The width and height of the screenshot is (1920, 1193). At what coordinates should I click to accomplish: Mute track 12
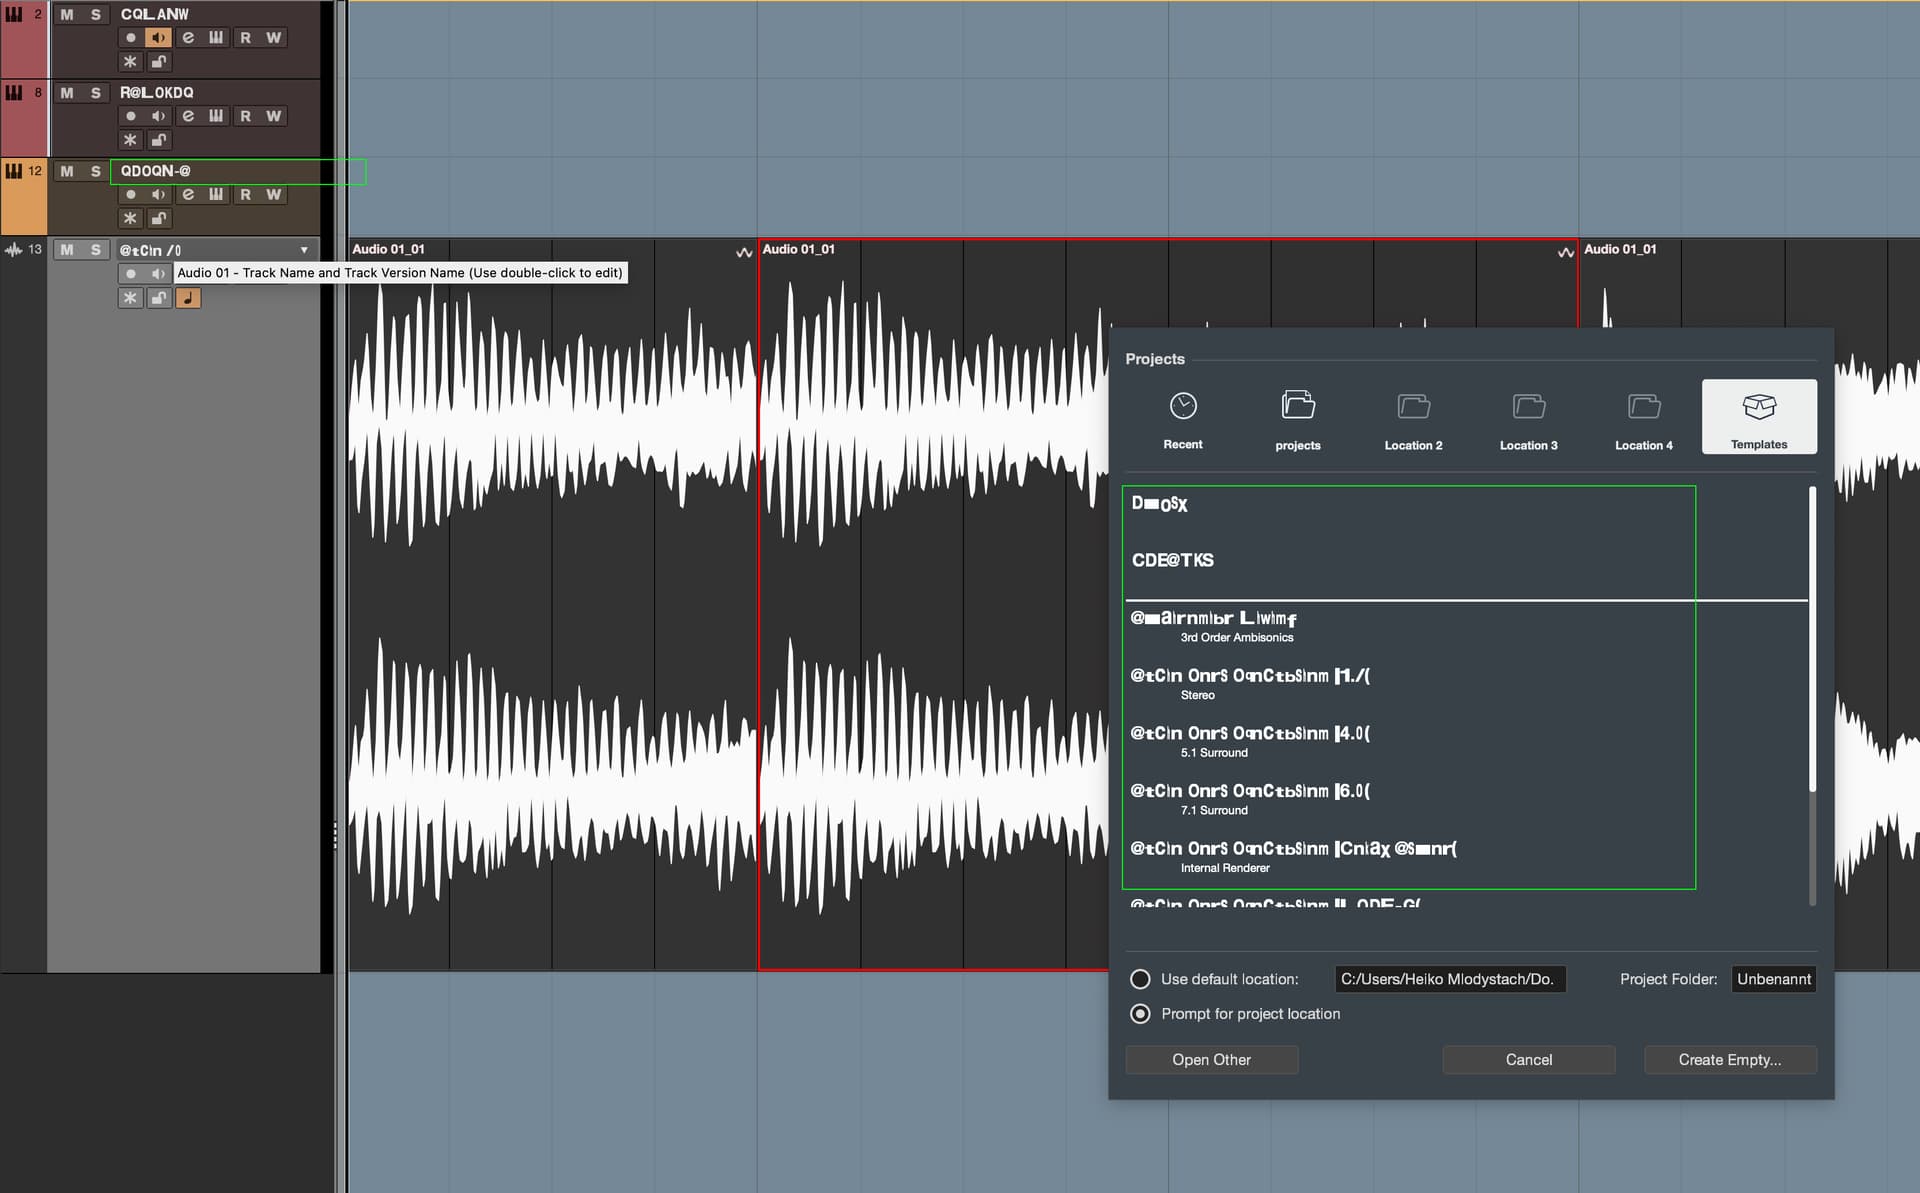coord(67,171)
